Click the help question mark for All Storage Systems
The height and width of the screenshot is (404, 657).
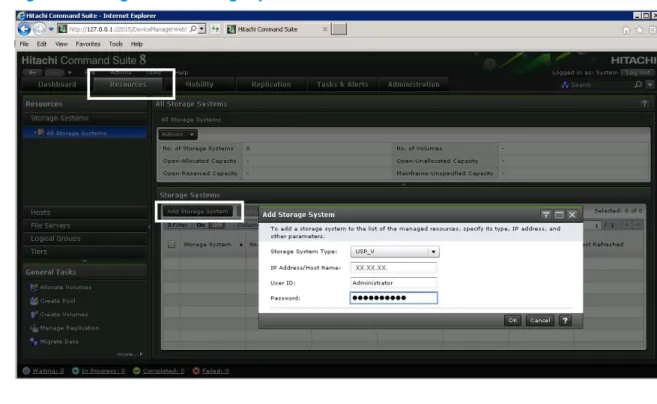pos(644,104)
